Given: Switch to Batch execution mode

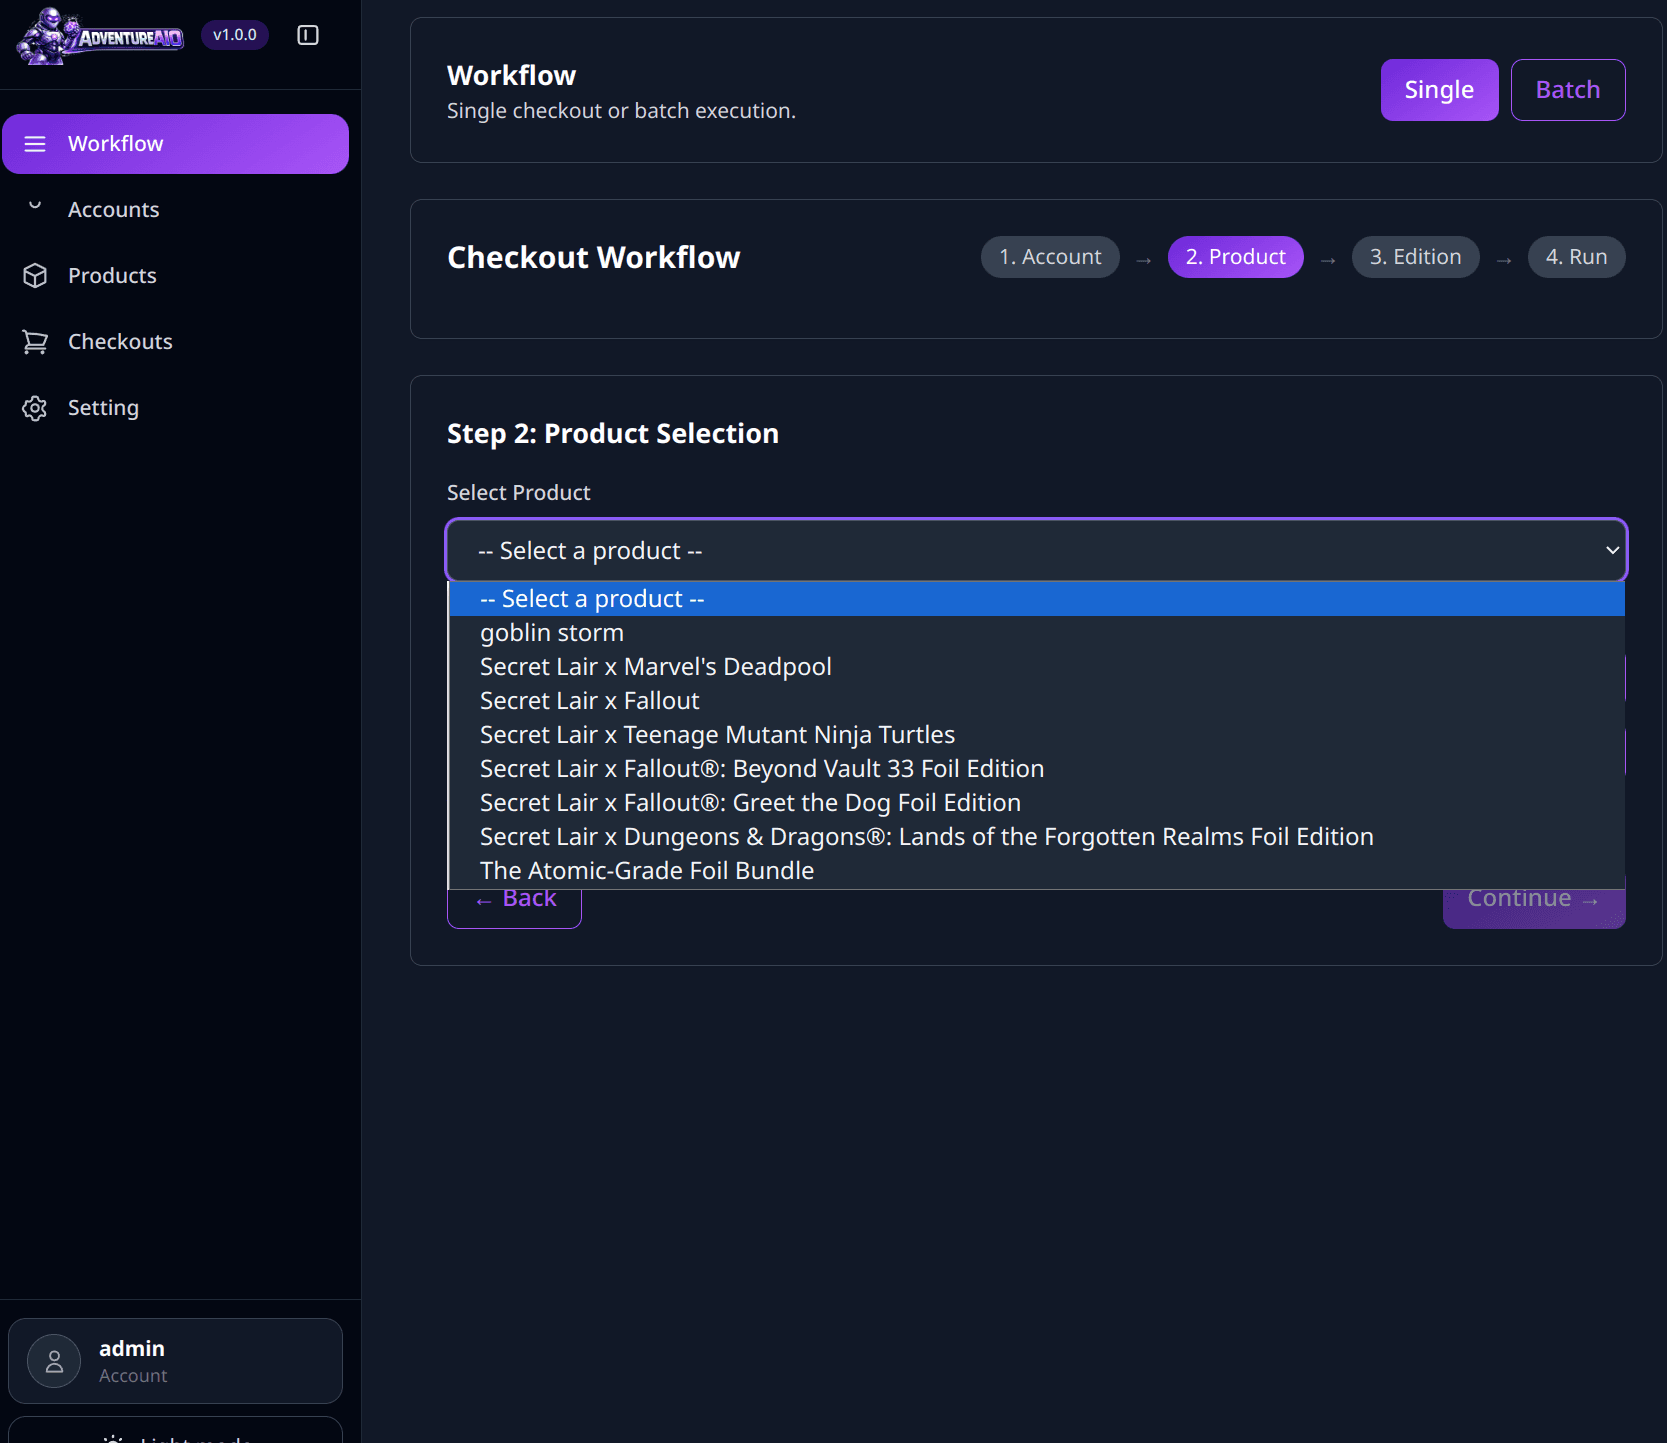Looking at the screenshot, I should click(x=1567, y=90).
